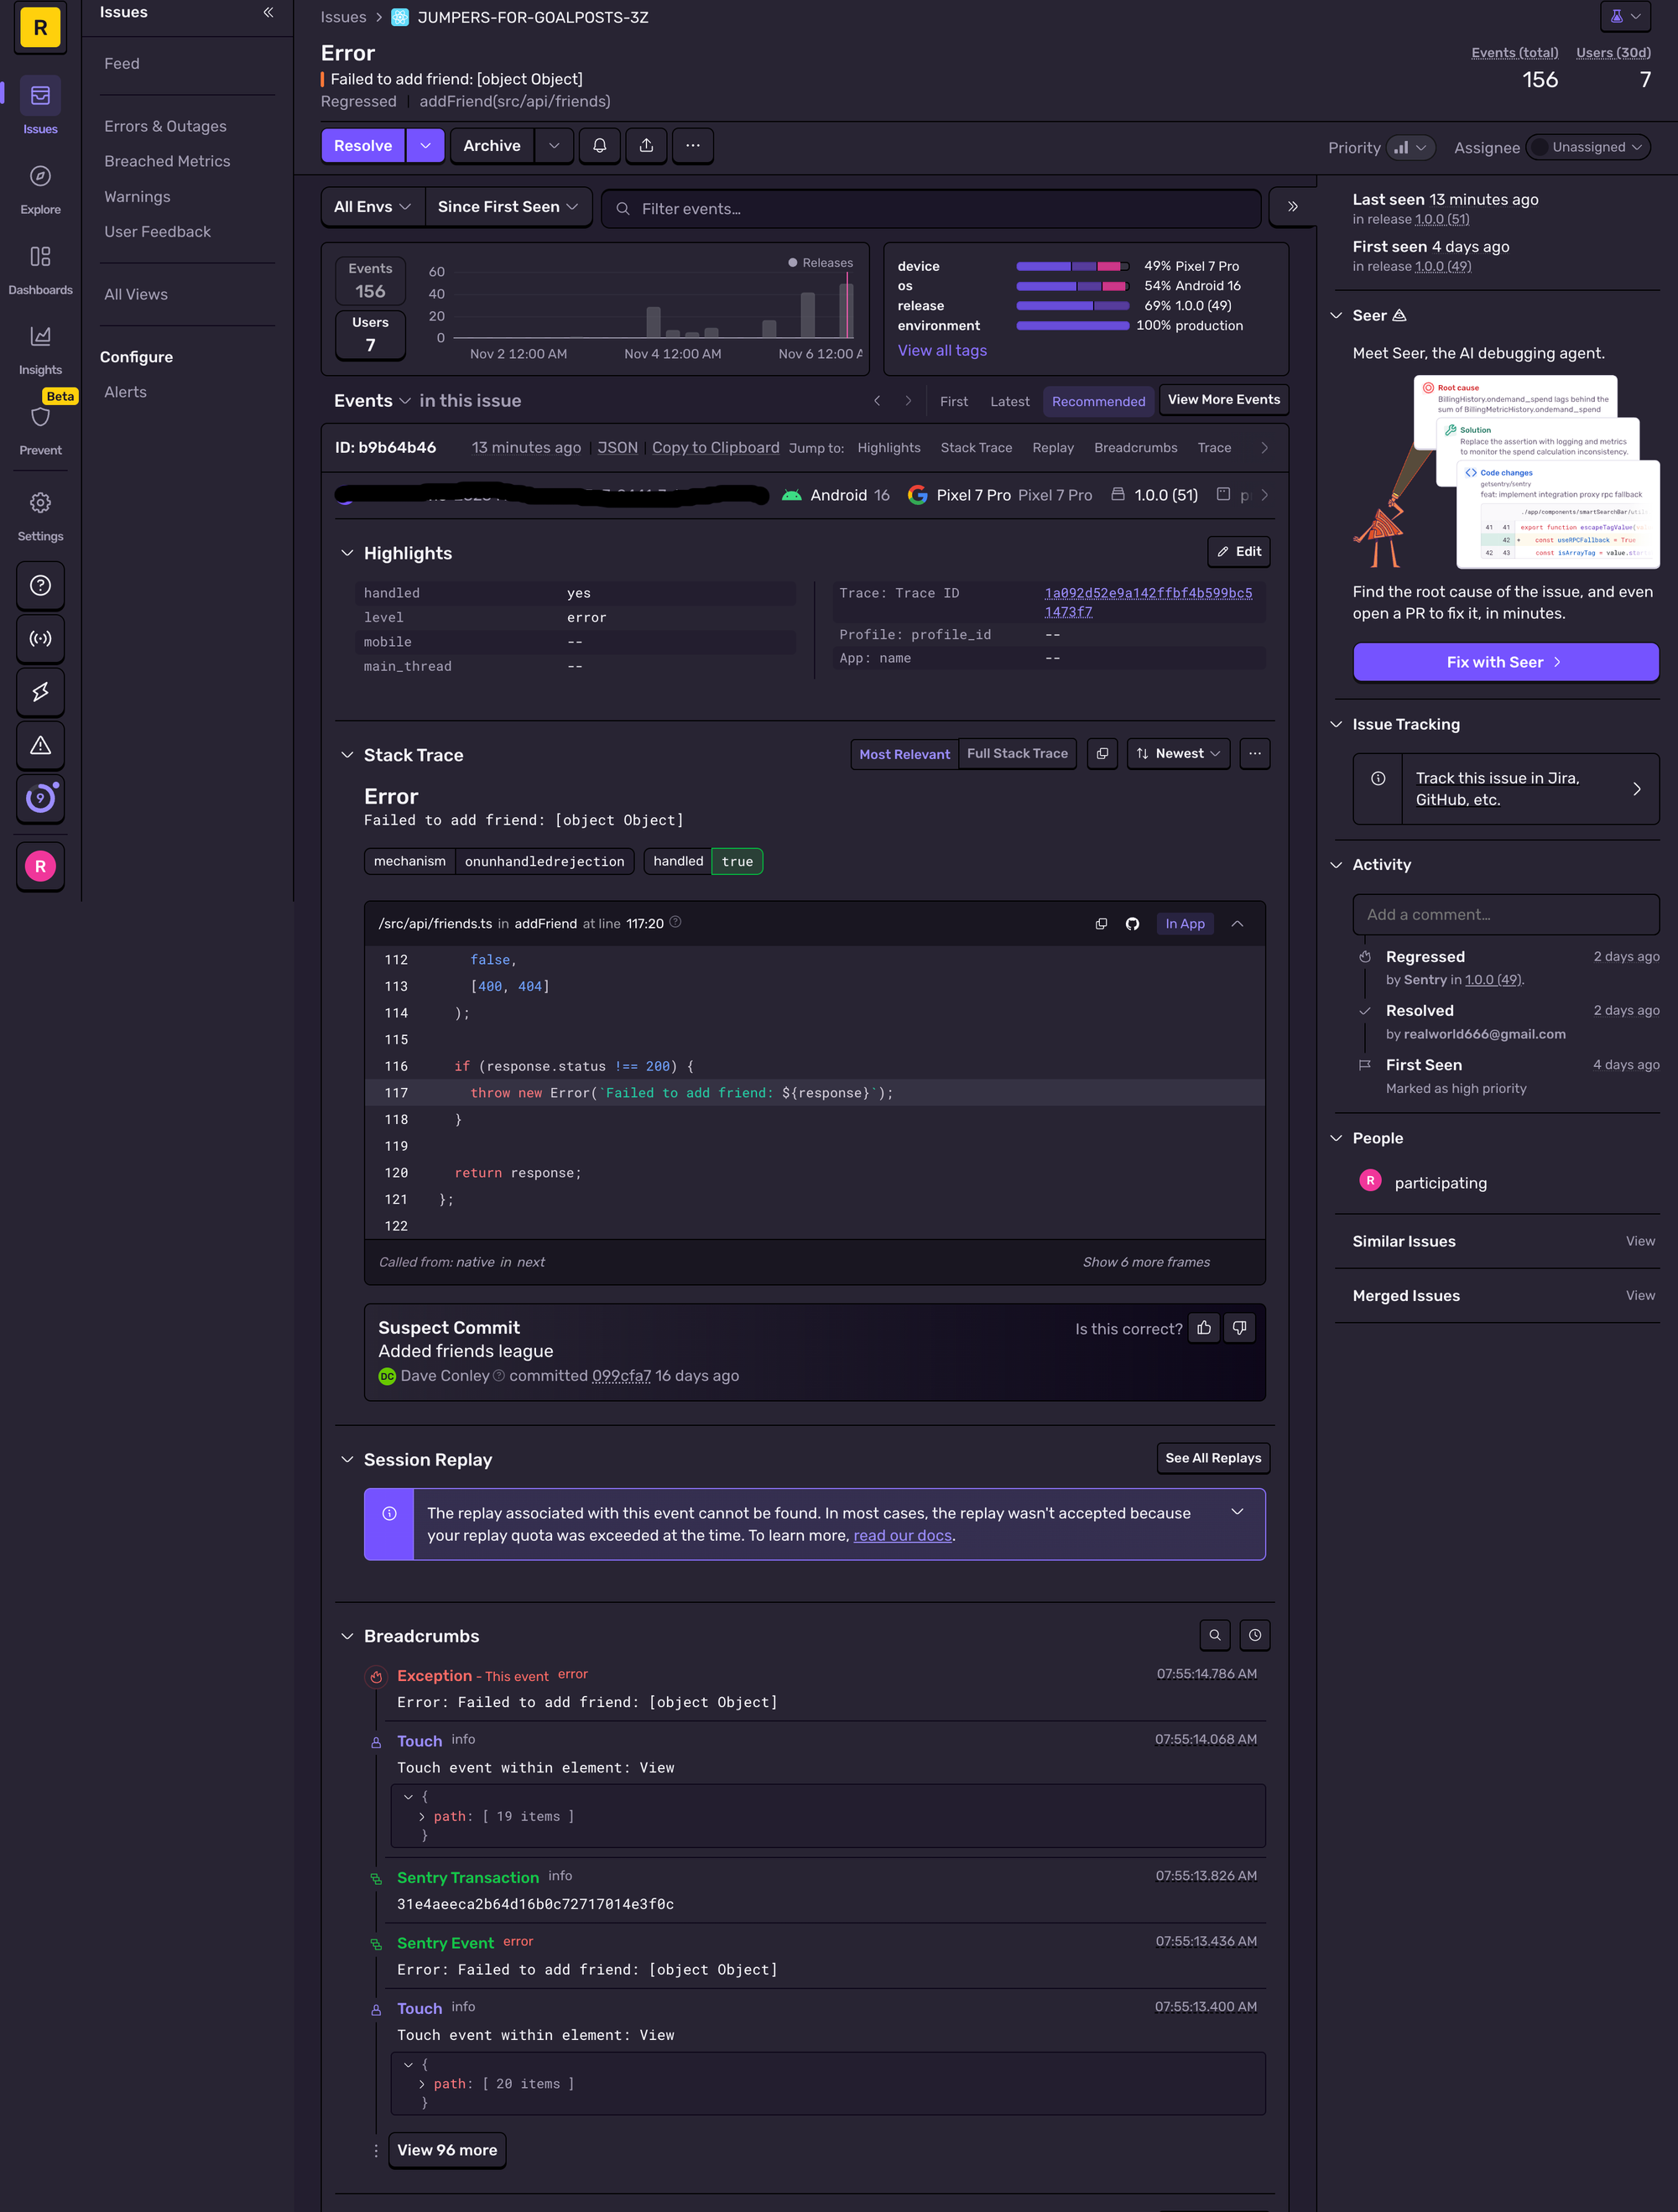Open breadcrumbs search icon
Screen dimensions: 1678x2212
1214,1635
